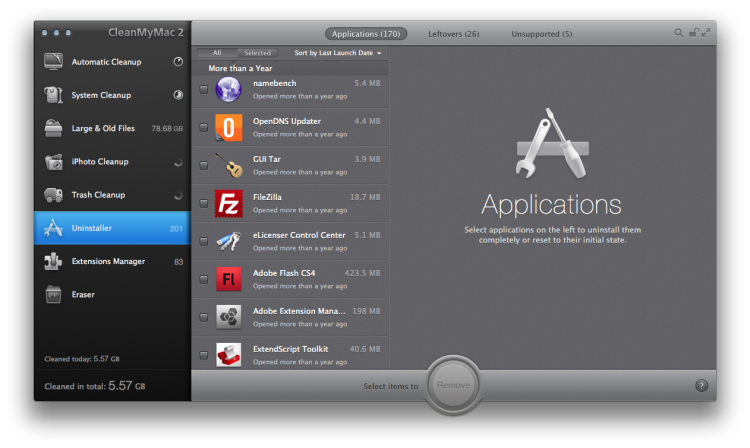Switch to the Unsupported (5) tab
750x448 pixels.
(x=541, y=33)
